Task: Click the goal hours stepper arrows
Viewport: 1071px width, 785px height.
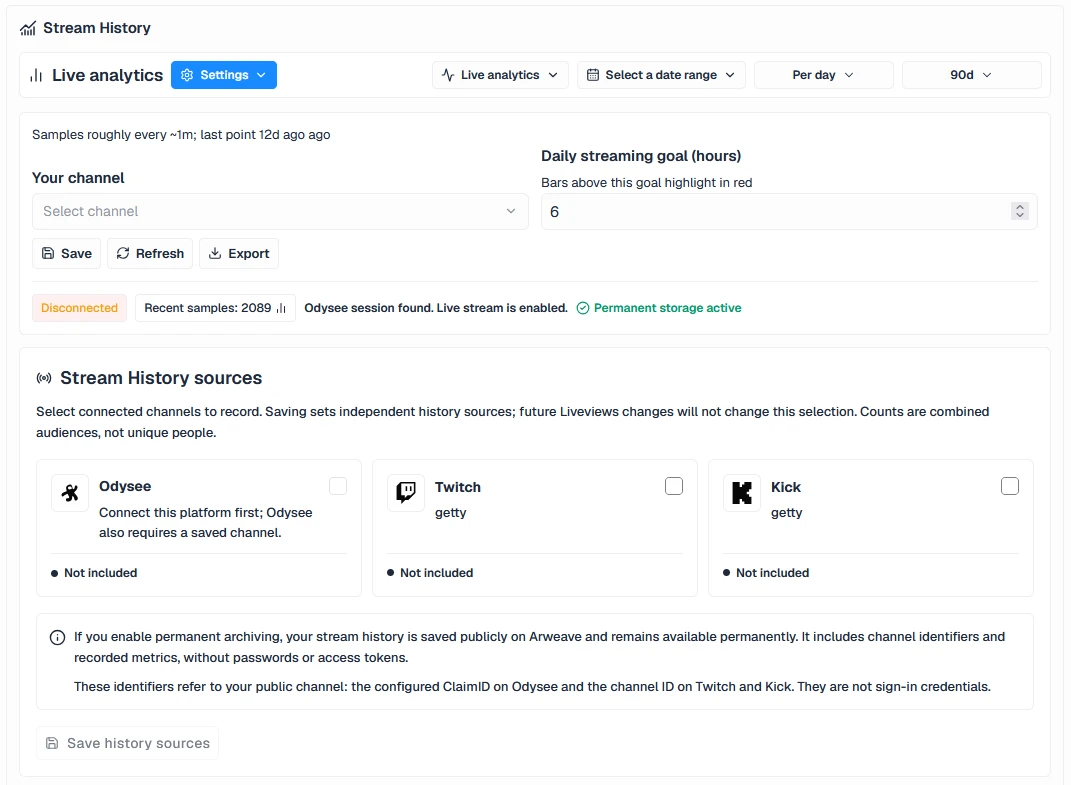Action: pos(1020,212)
